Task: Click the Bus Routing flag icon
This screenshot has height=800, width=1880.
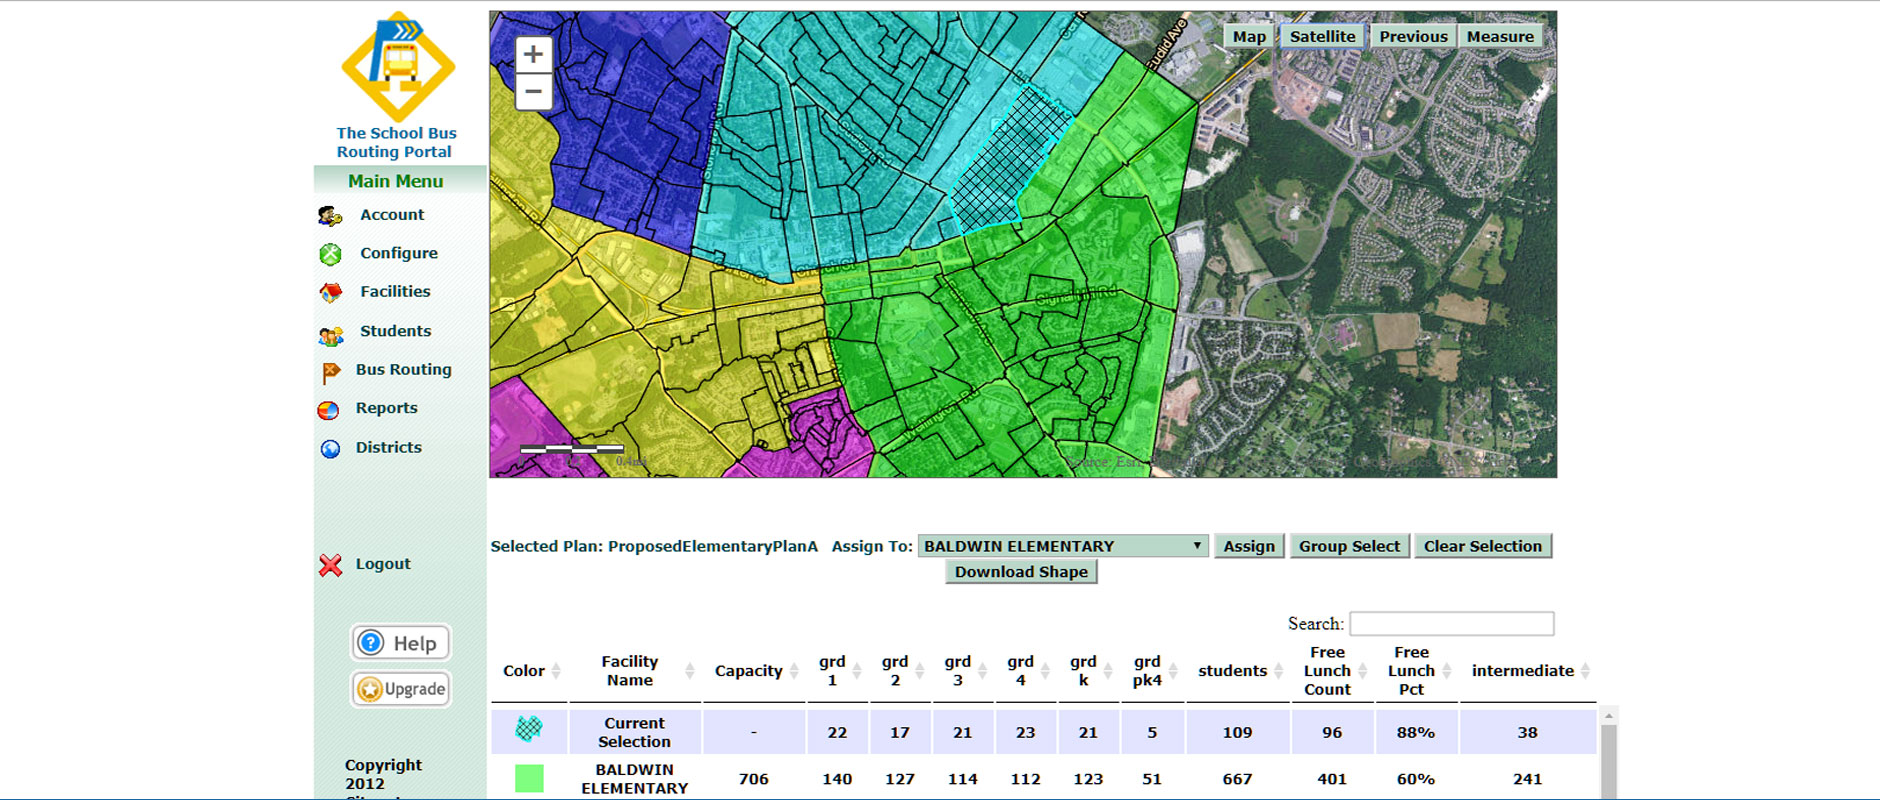Action: click(331, 373)
